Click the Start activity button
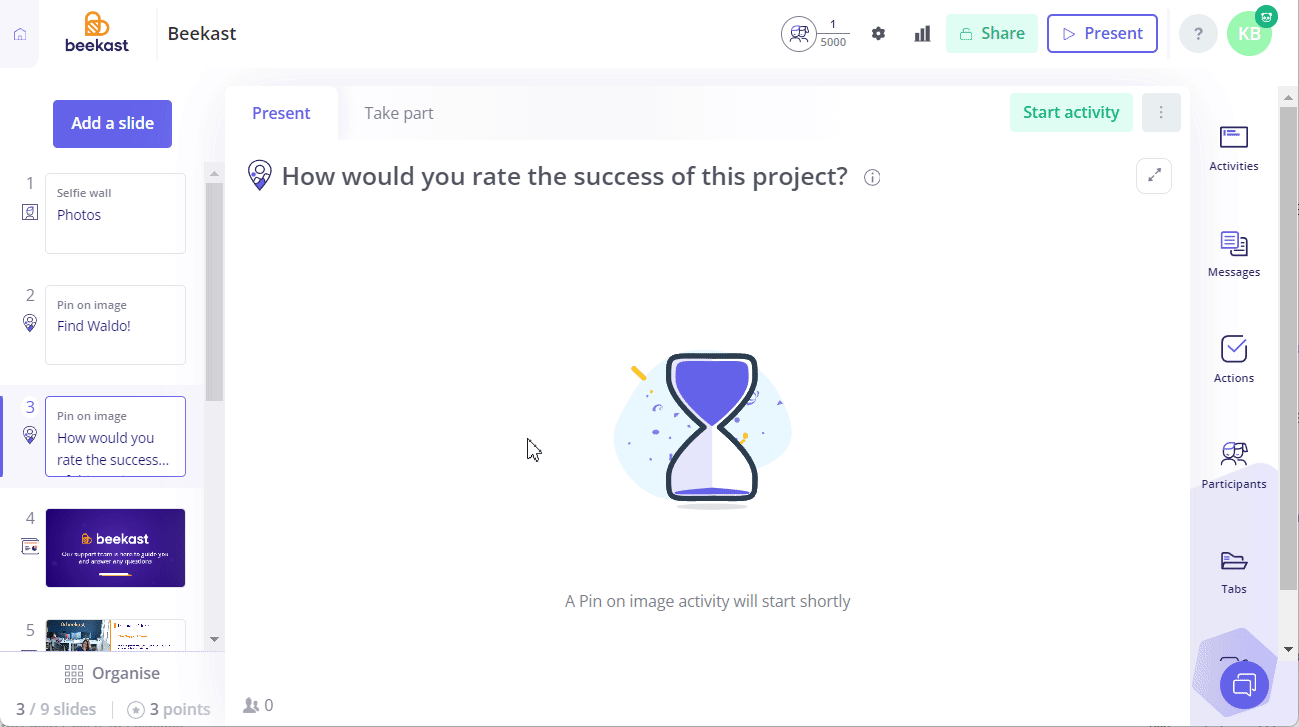Viewport: 1299px width, 727px height. pyautogui.click(x=1071, y=113)
